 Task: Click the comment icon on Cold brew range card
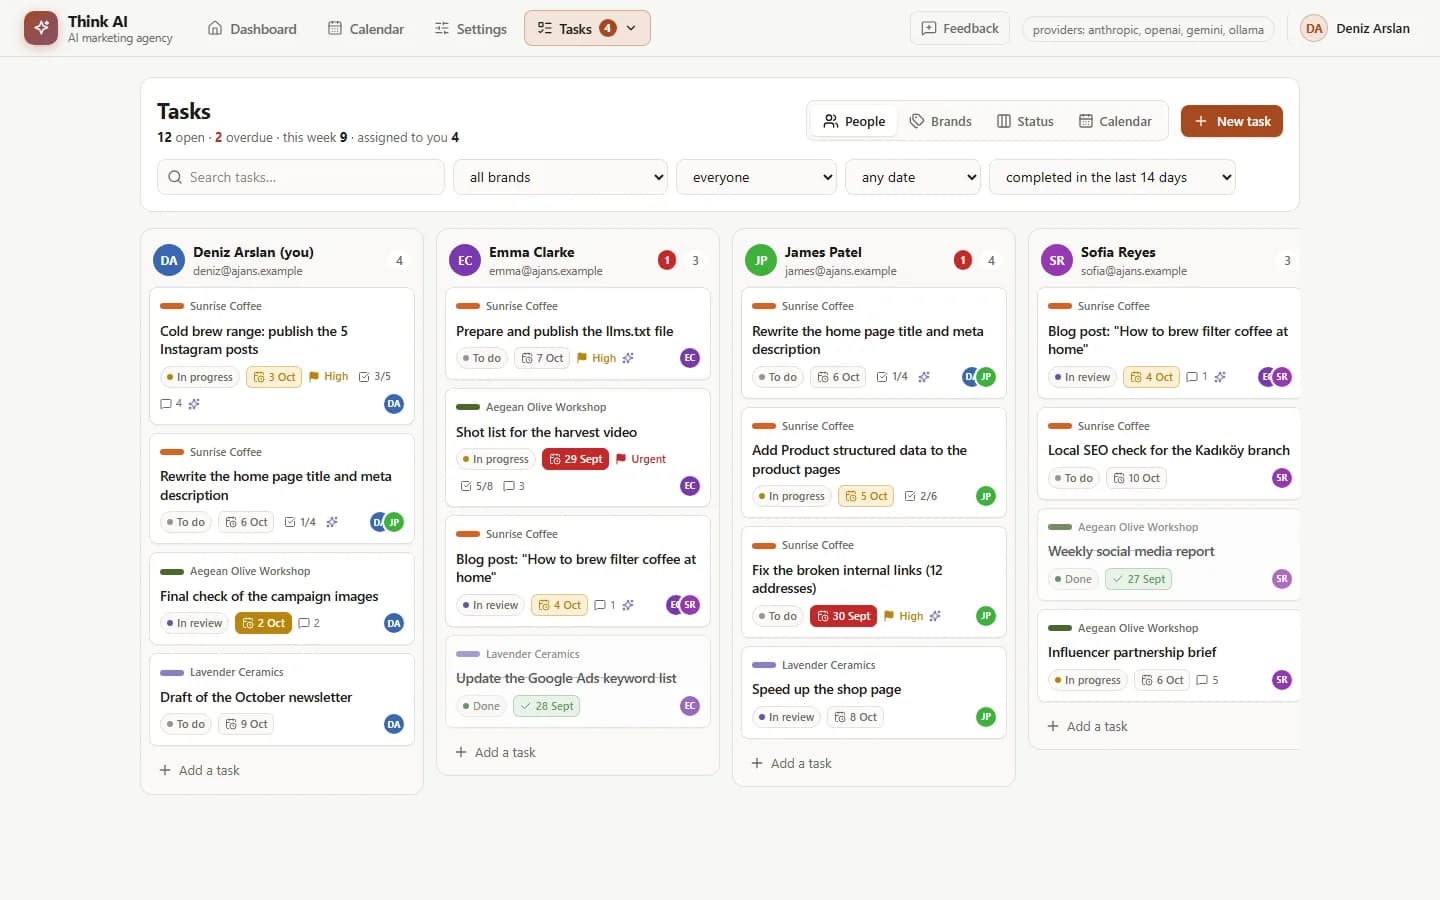point(166,404)
